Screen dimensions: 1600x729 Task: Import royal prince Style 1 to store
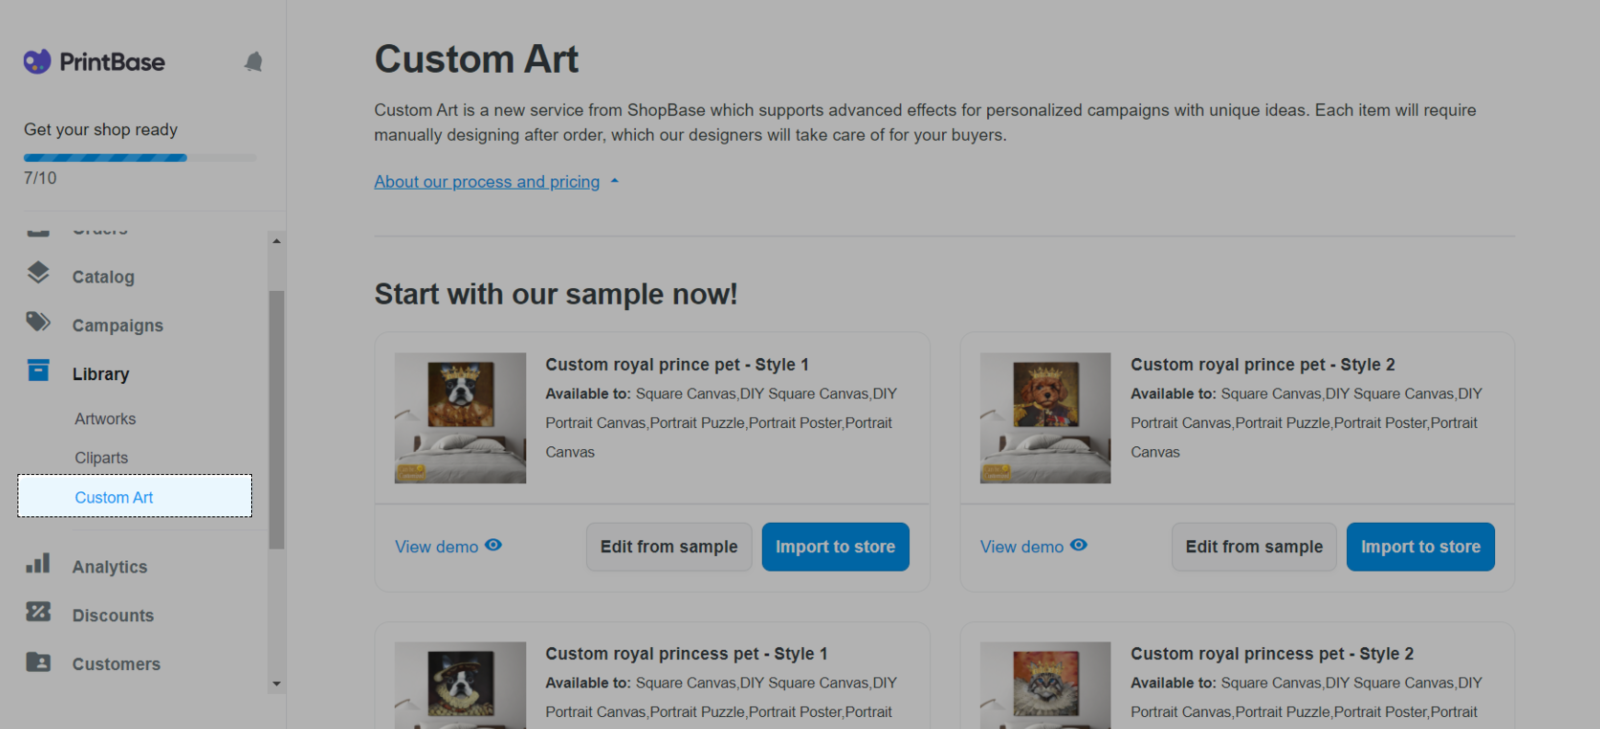coord(835,547)
